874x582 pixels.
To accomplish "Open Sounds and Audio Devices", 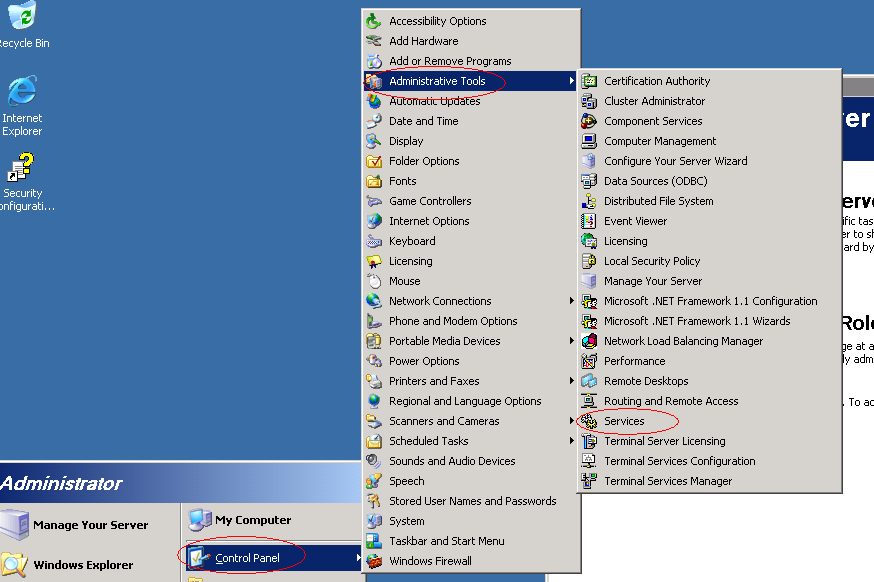I will coord(470,462).
